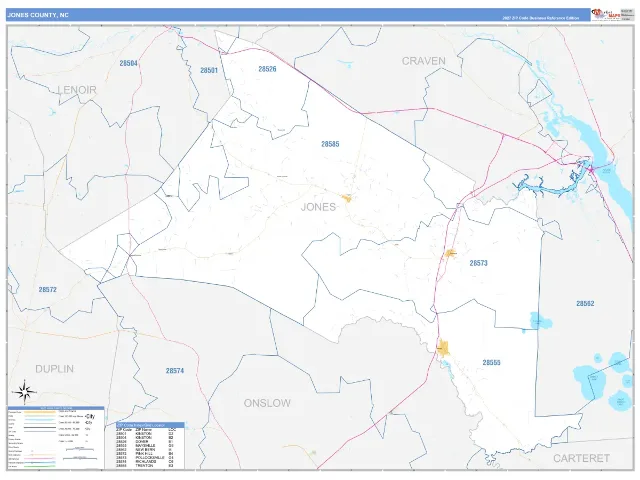Click the DOVER row in the ZIP locator table
Image resolution: width=640 pixels, height=480 pixels.
coord(144,441)
